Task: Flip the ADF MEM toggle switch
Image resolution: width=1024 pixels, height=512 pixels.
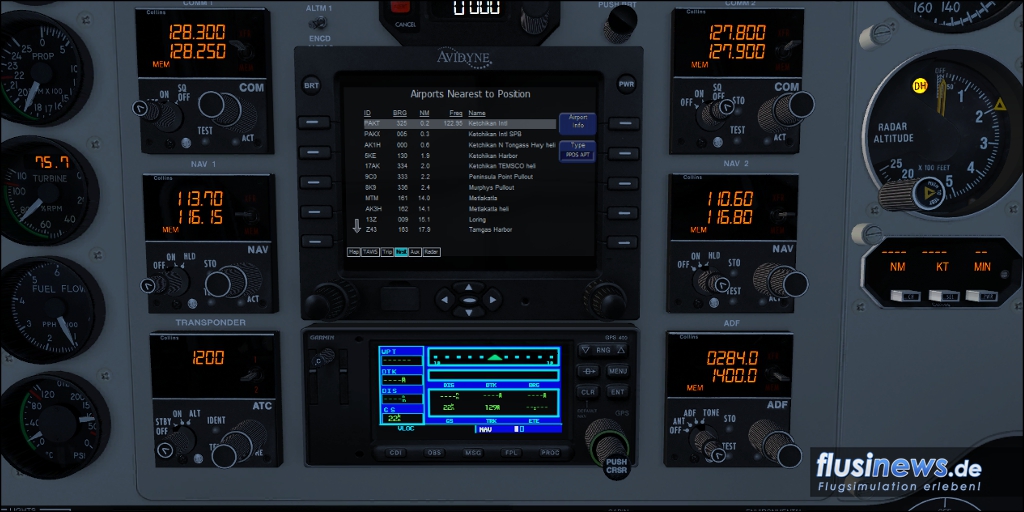Action: point(777,375)
